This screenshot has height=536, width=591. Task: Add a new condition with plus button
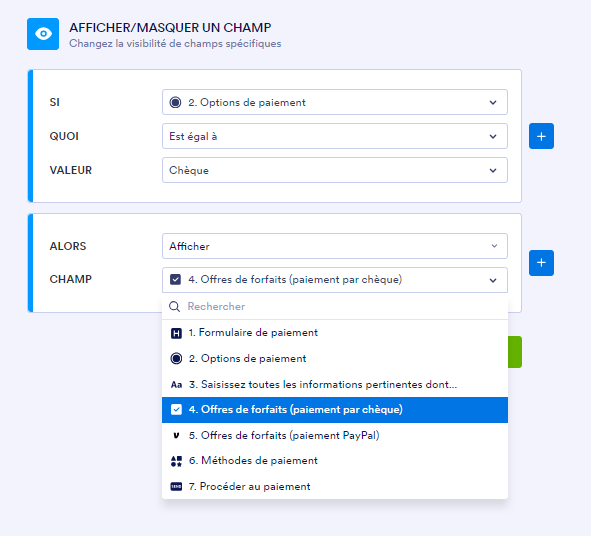[541, 136]
